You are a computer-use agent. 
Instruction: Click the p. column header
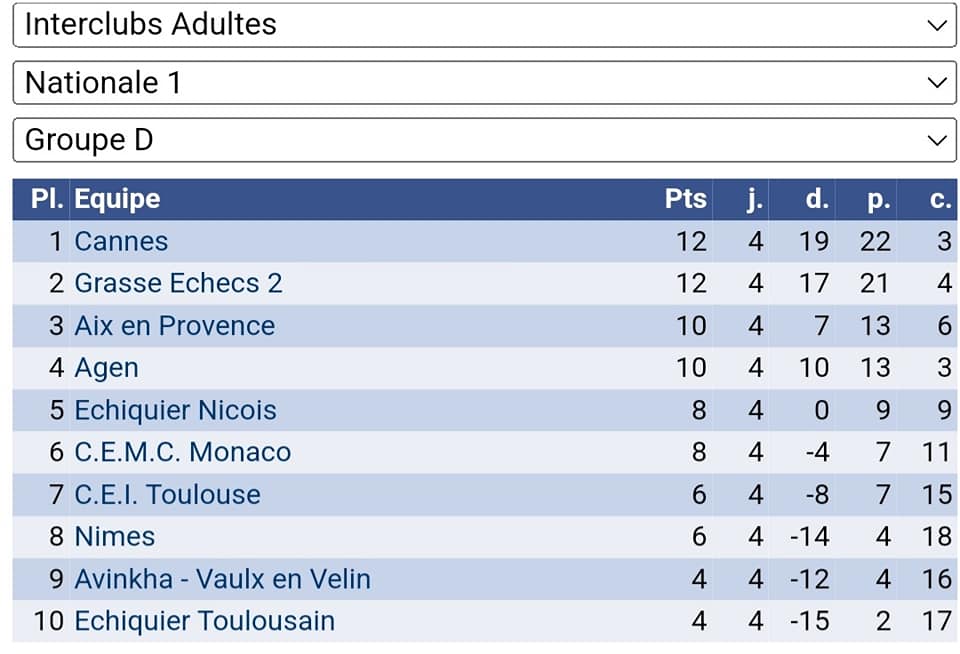coord(878,199)
